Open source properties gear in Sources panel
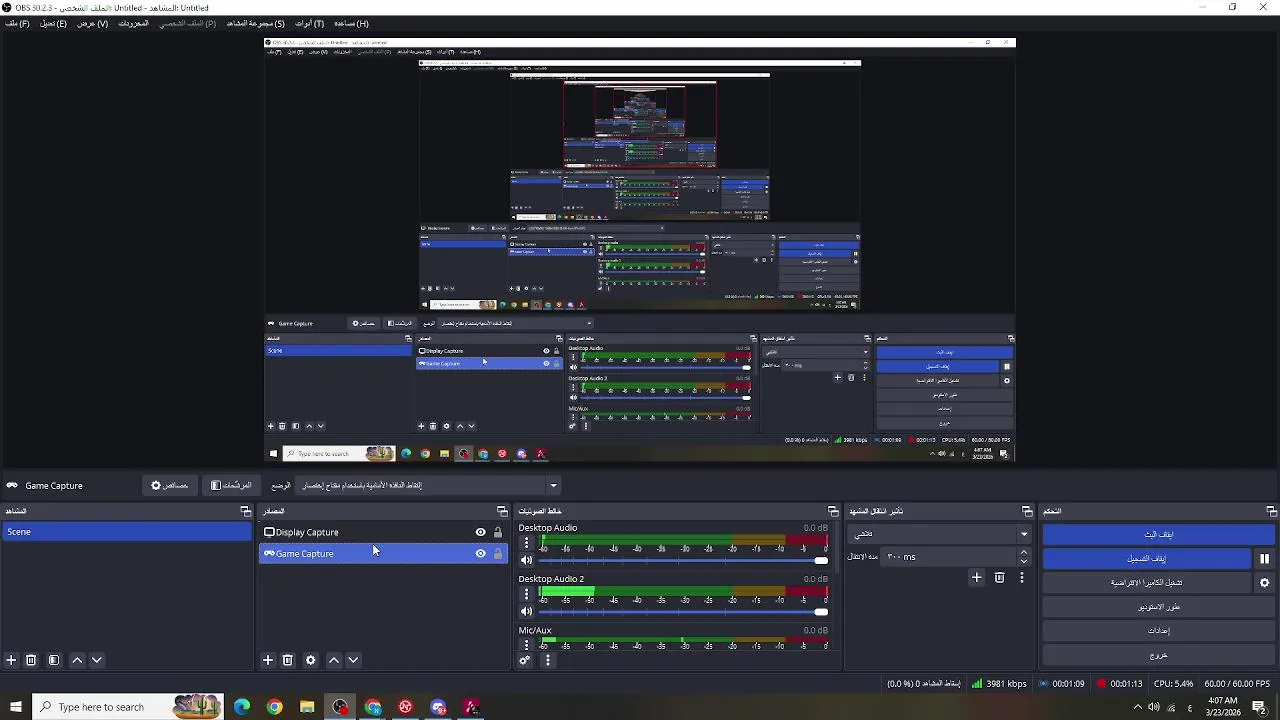 [x=311, y=660]
